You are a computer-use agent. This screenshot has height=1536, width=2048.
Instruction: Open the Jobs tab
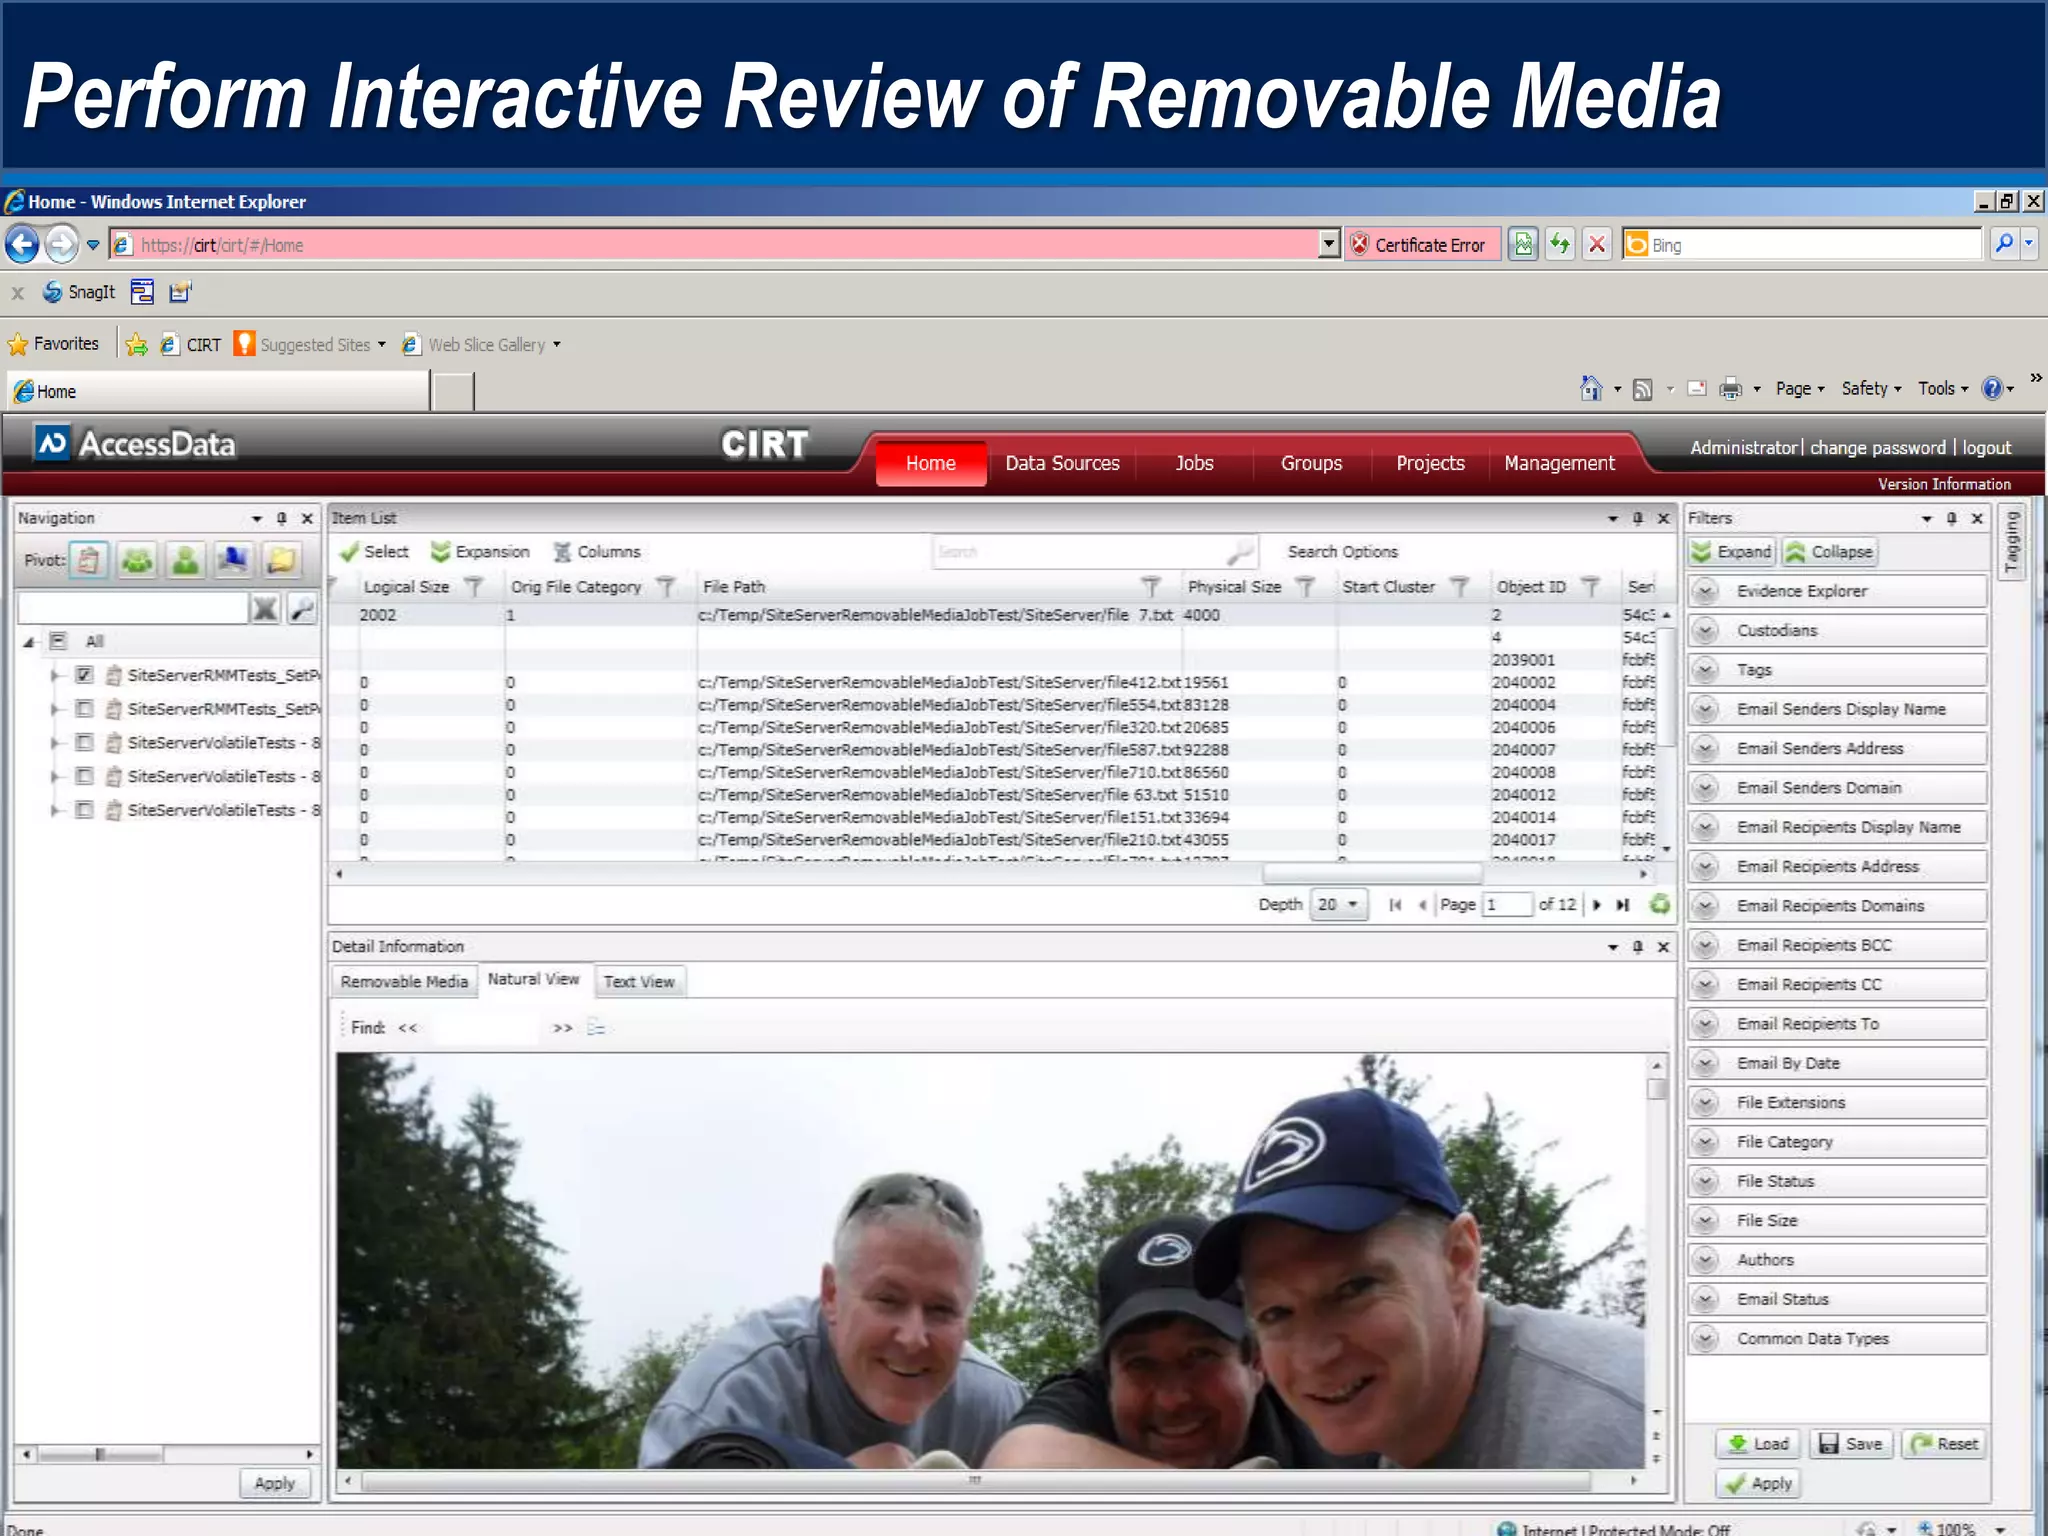click(1194, 463)
